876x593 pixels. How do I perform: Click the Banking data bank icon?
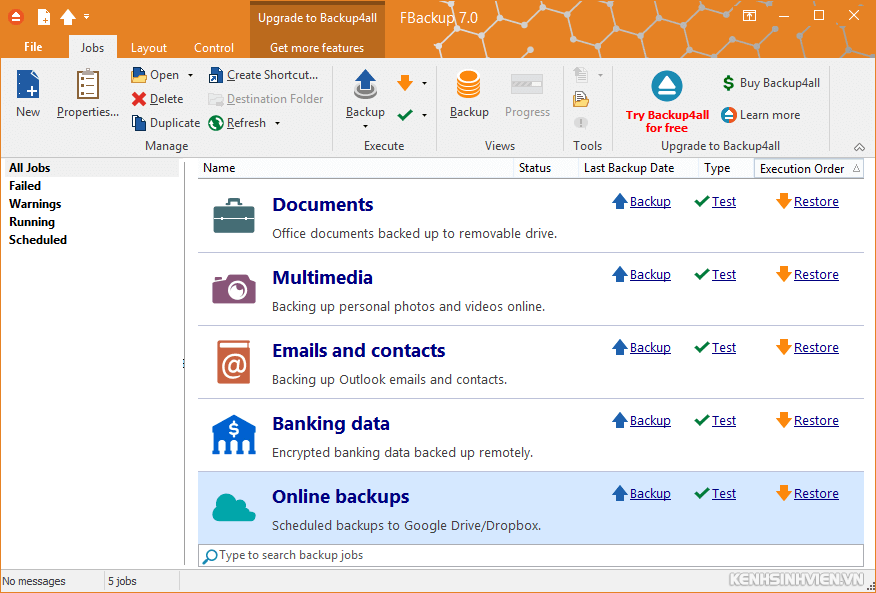pos(234,434)
